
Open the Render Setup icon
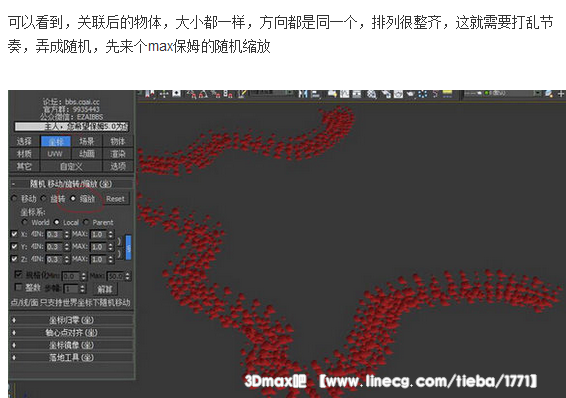click(386, 94)
